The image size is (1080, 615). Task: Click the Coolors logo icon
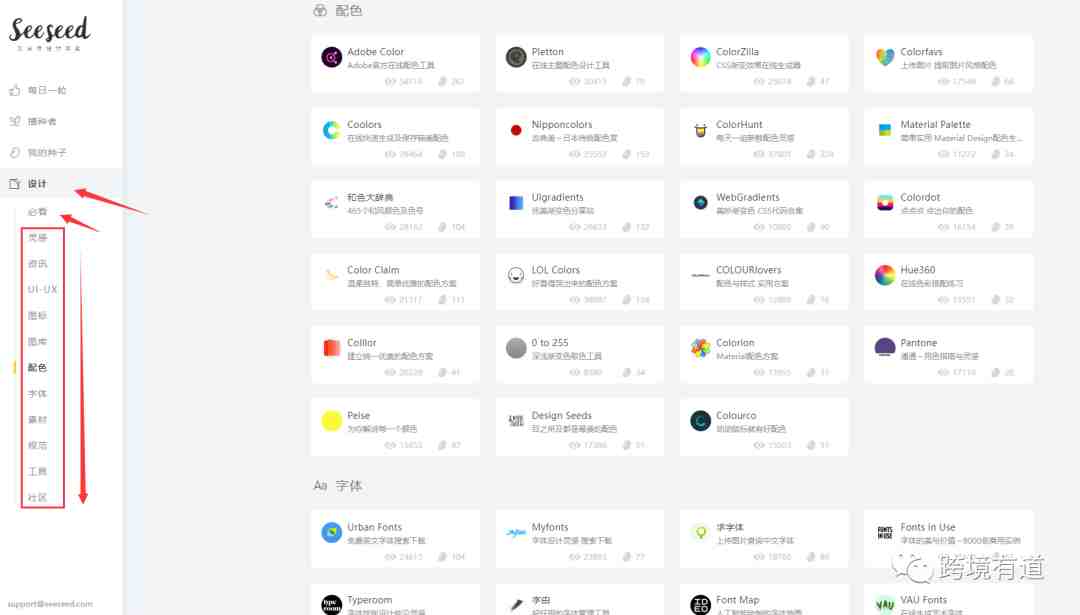coord(331,130)
